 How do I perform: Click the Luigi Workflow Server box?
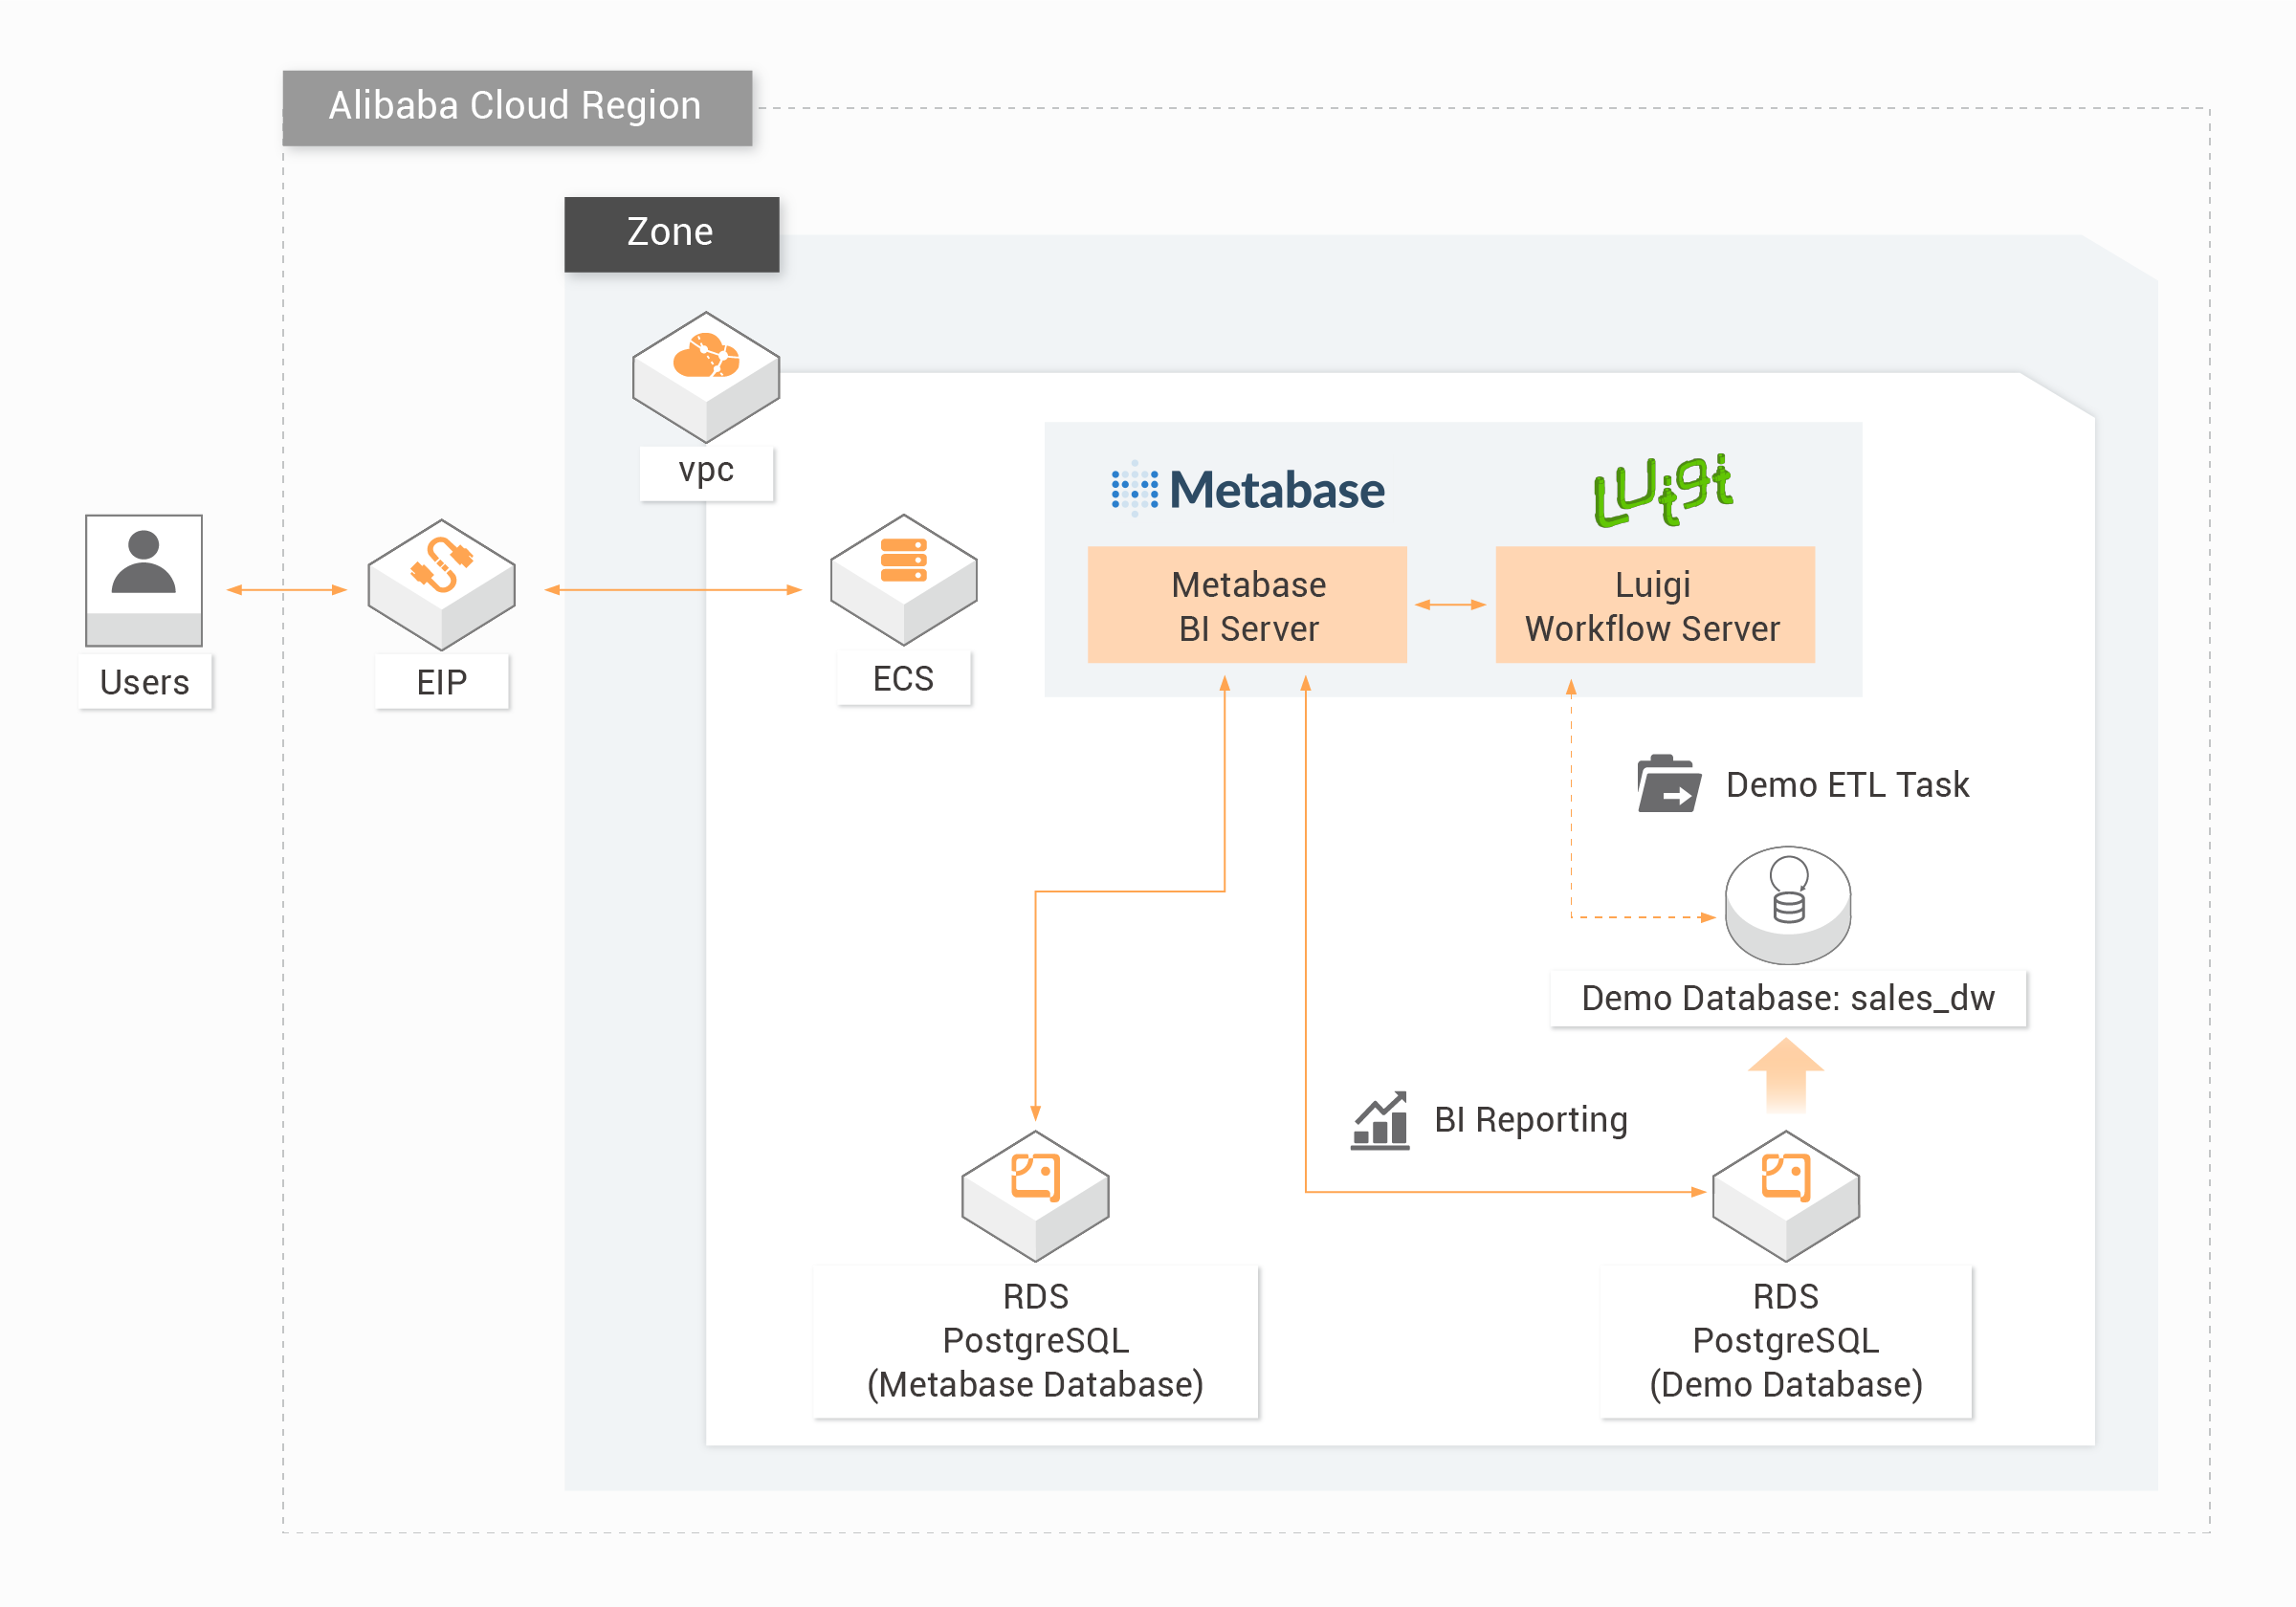pos(1655,605)
